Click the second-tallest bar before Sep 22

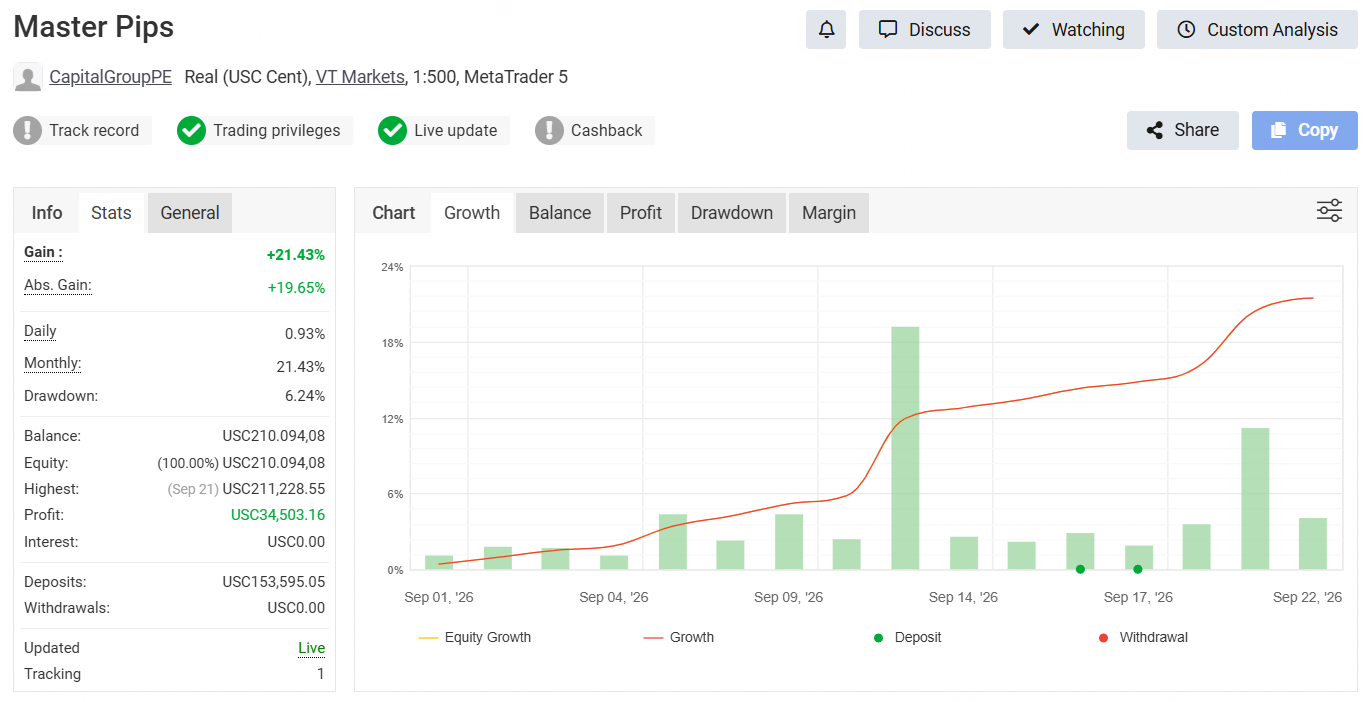point(1255,499)
